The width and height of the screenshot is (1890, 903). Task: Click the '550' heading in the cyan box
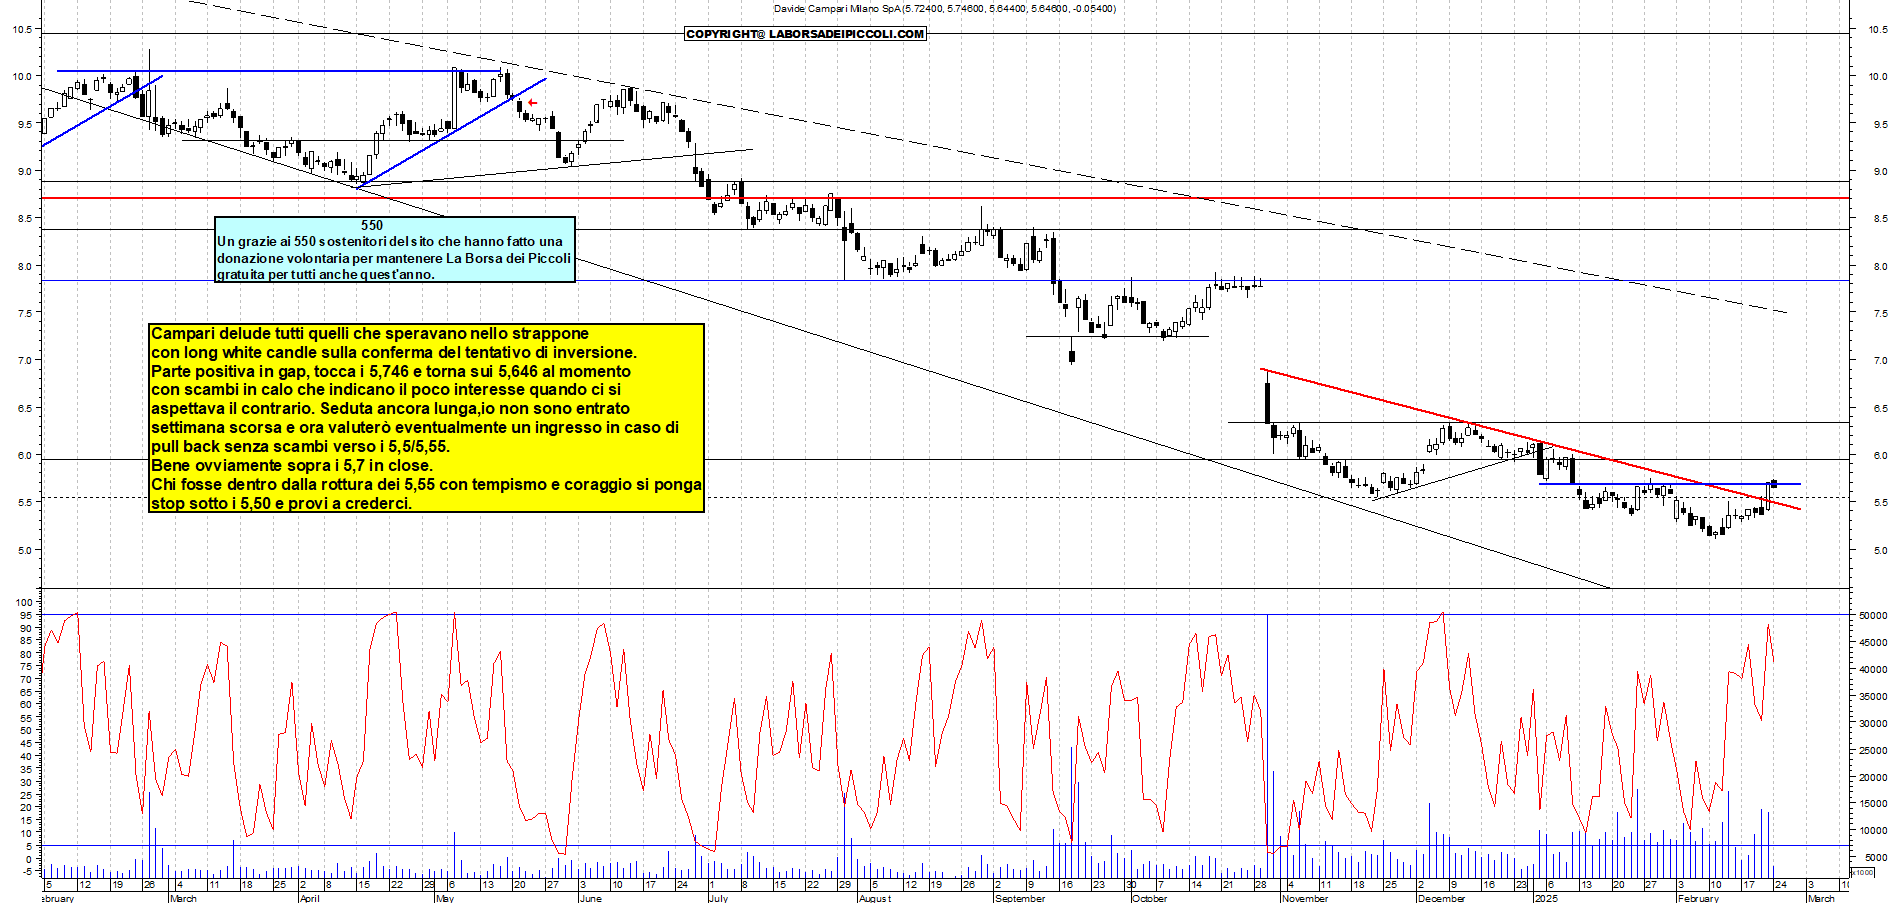[372, 225]
